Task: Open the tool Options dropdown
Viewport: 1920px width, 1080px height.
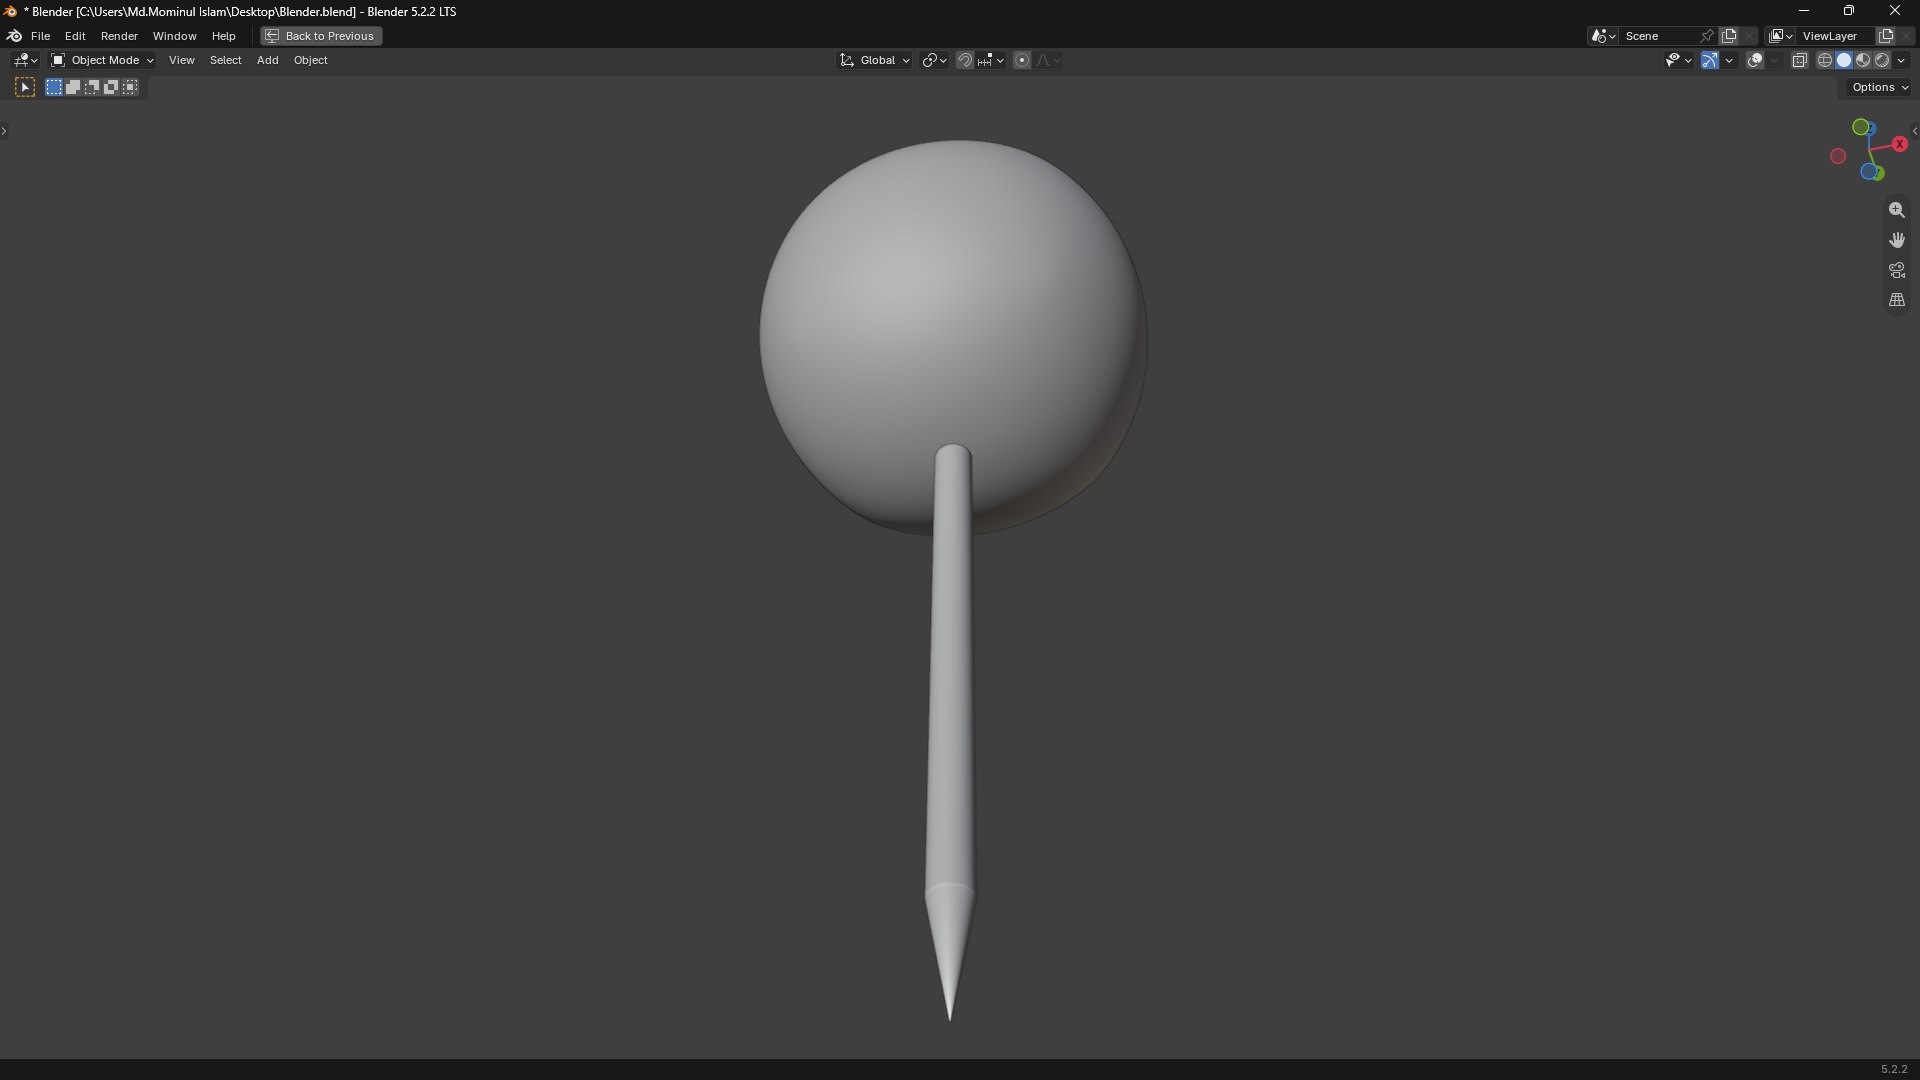Action: [1880, 88]
